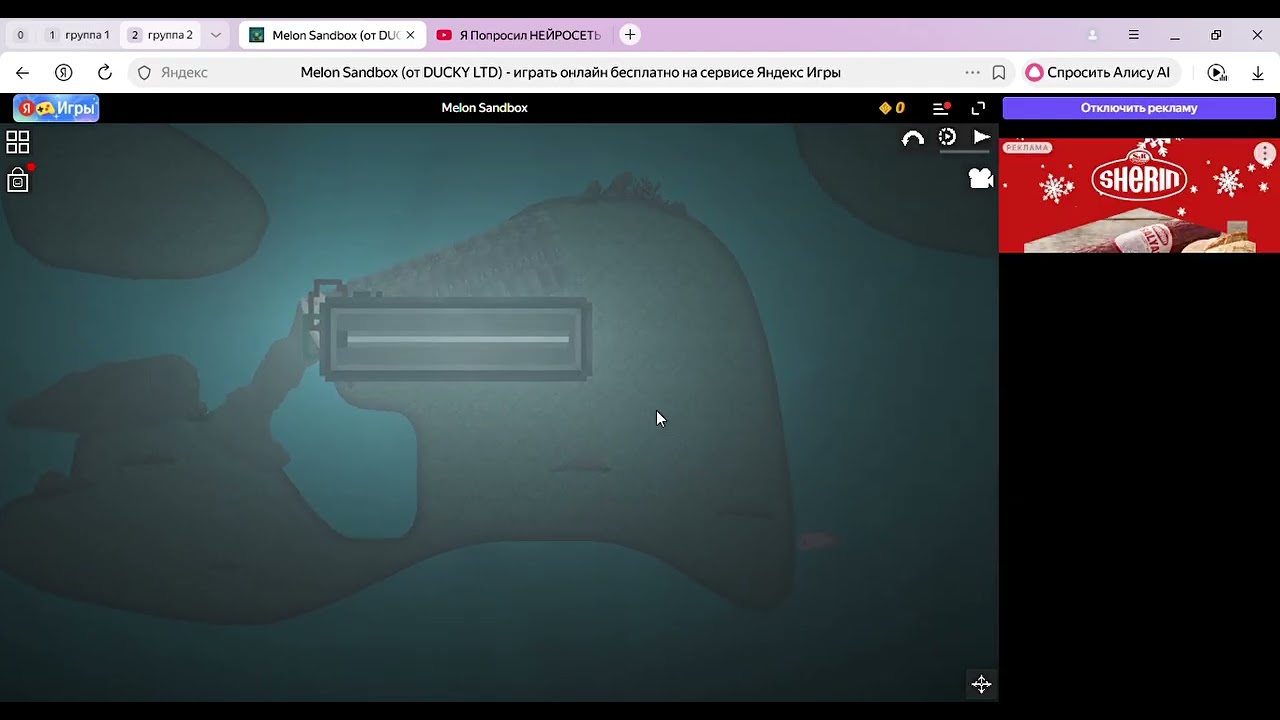Bookmark this page
The width and height of the screenshot is (1280, 720).
pos(999,73)
